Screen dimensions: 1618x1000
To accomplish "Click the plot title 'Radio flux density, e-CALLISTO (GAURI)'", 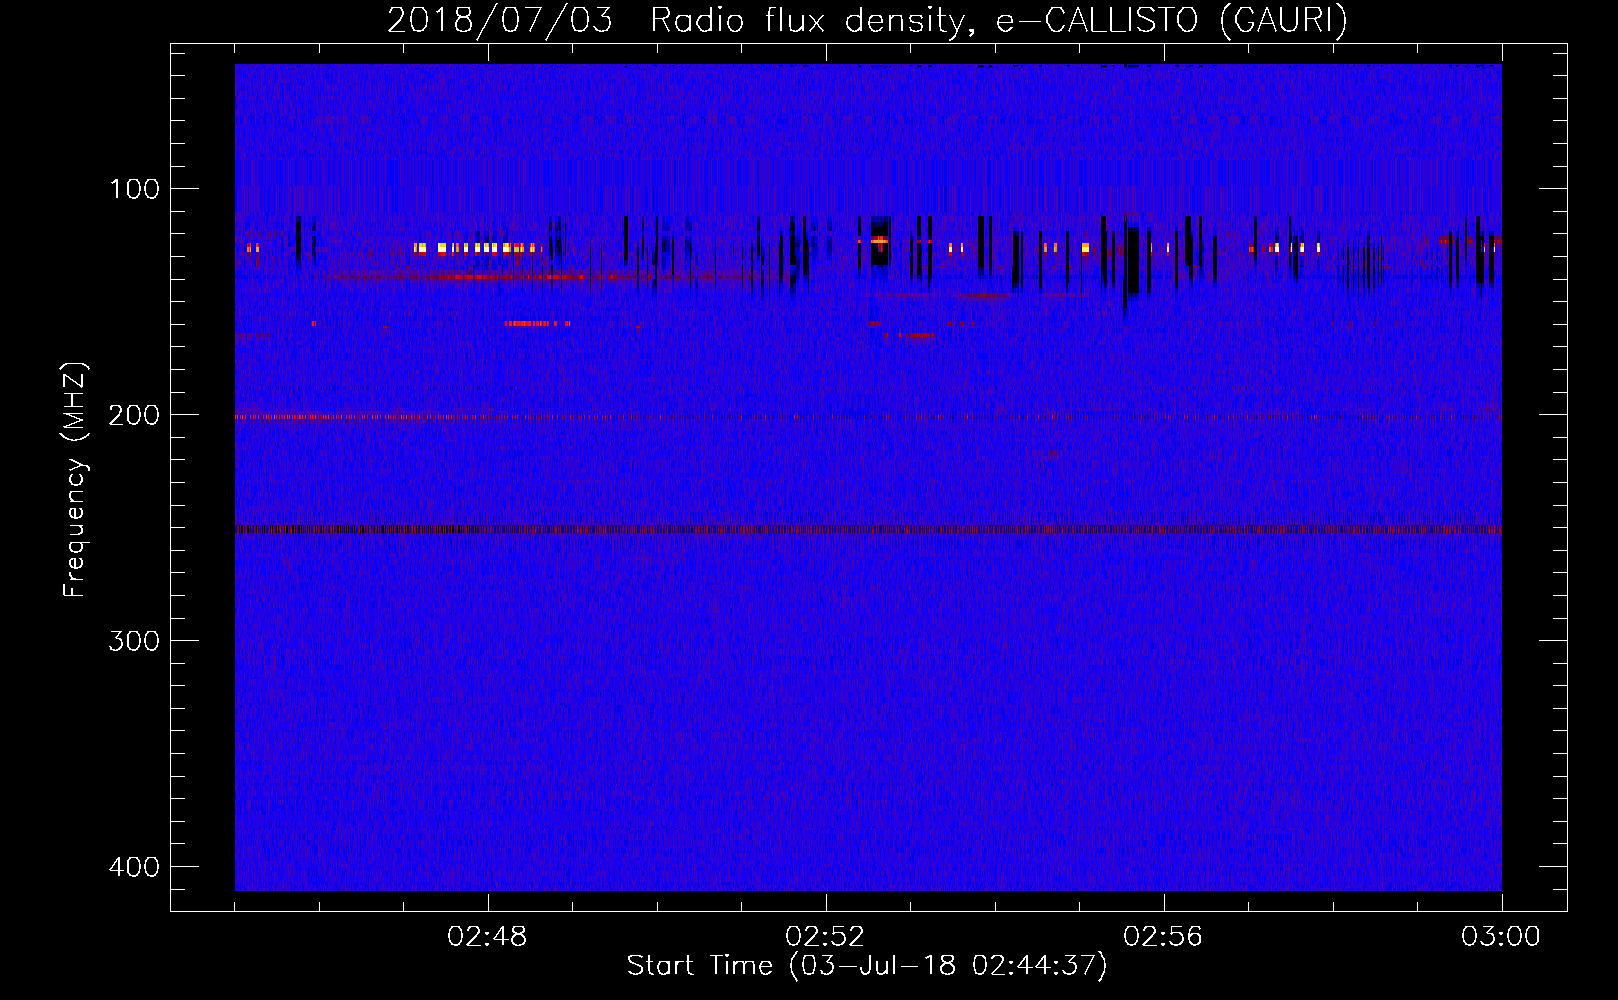I will (x=998, y=20).
